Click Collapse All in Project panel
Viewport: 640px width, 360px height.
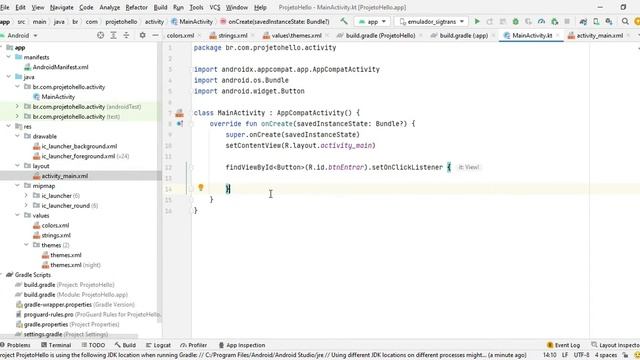point(126,36)
